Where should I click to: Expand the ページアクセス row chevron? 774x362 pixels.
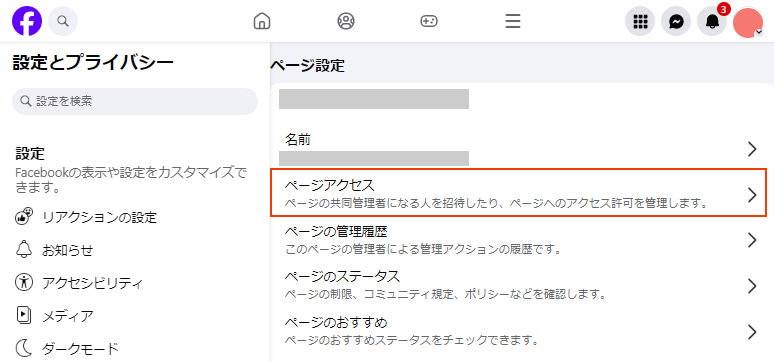pos(752,195)
